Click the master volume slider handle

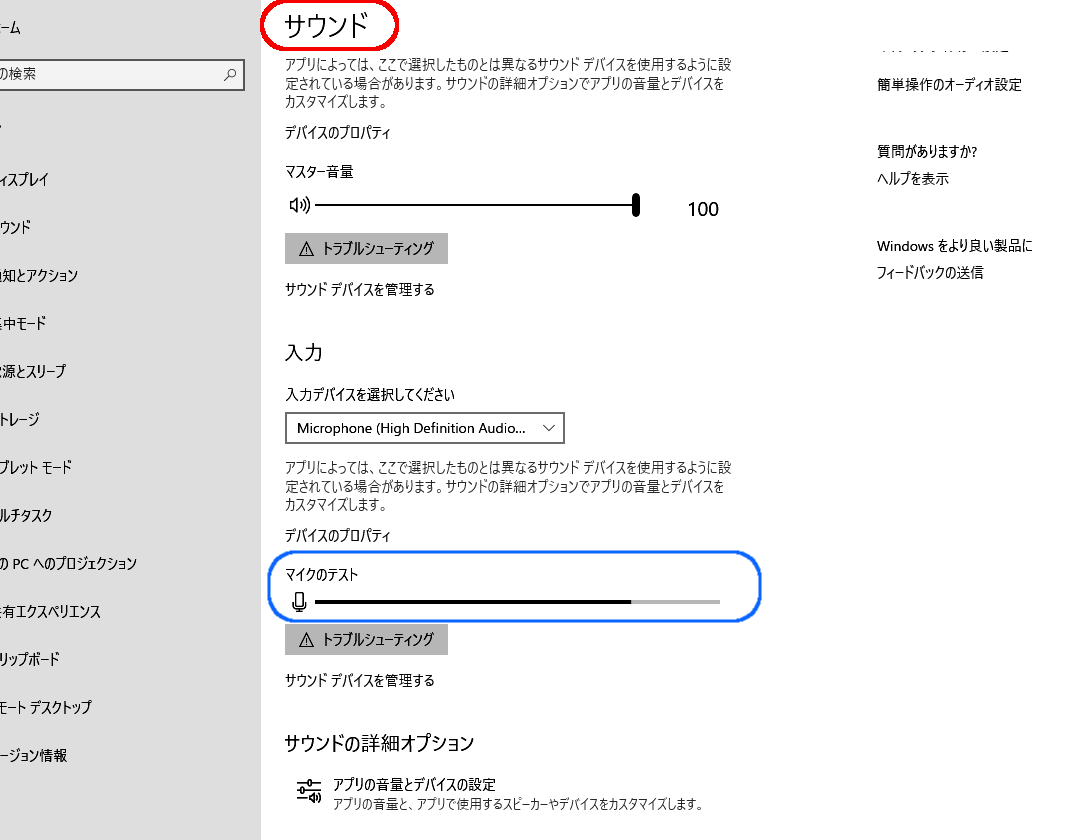tap(634, 203)
